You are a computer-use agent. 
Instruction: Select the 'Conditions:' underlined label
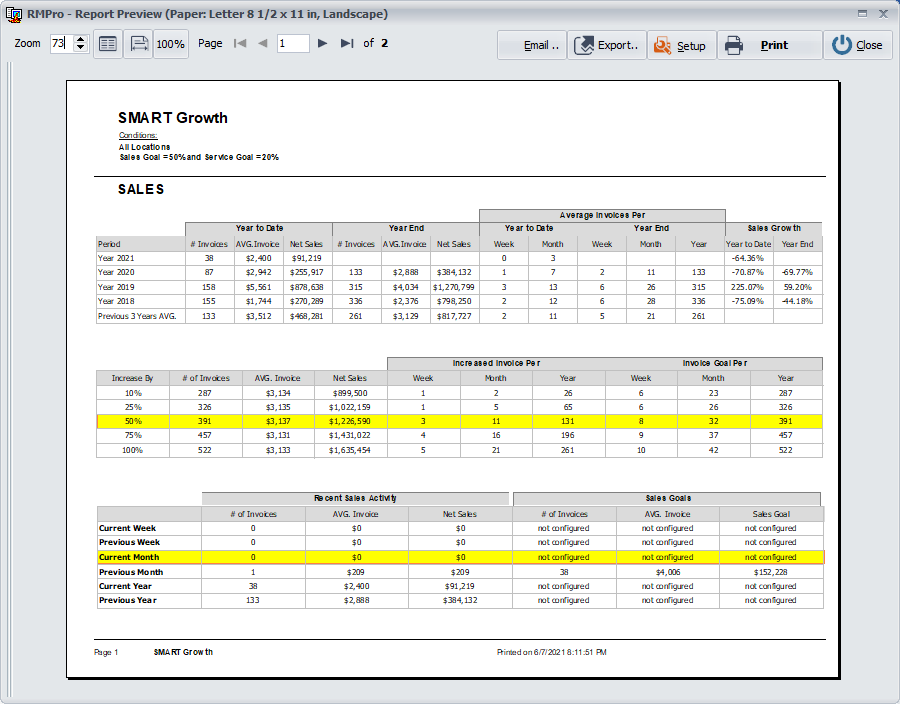point(138,135)
